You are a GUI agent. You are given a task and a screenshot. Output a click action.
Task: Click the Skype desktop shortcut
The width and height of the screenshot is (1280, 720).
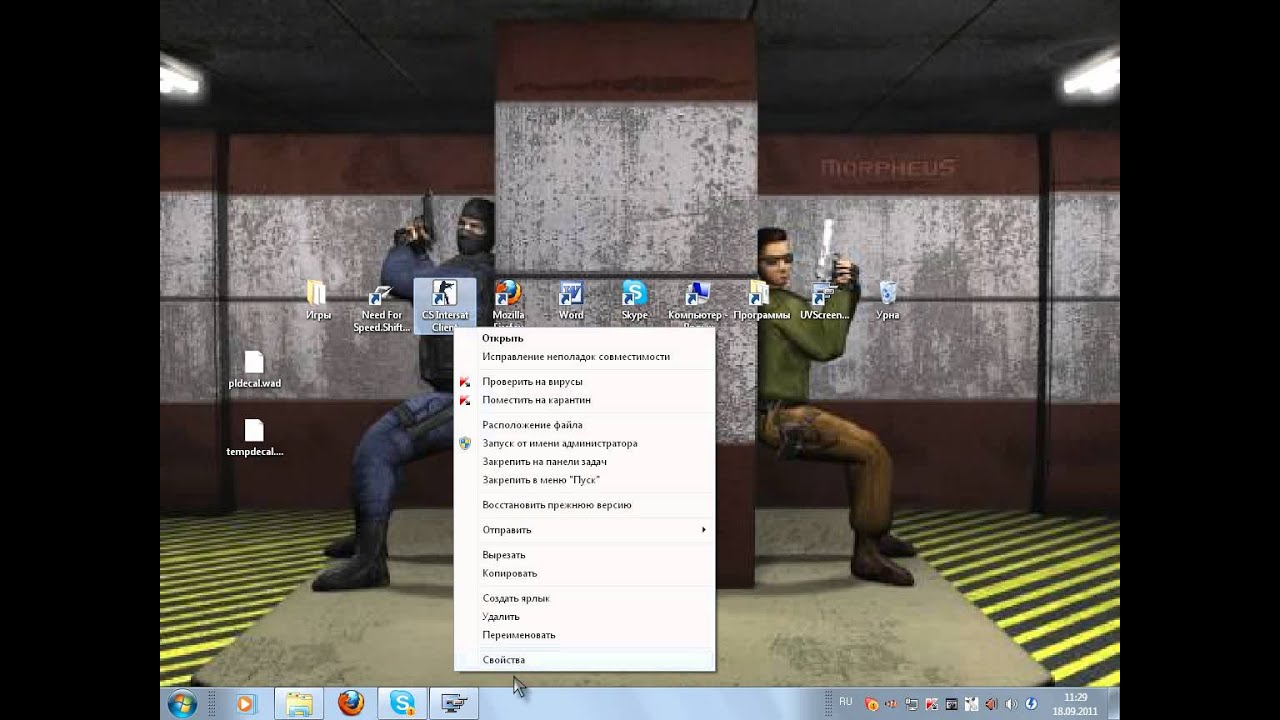click(x=634, y=300)
